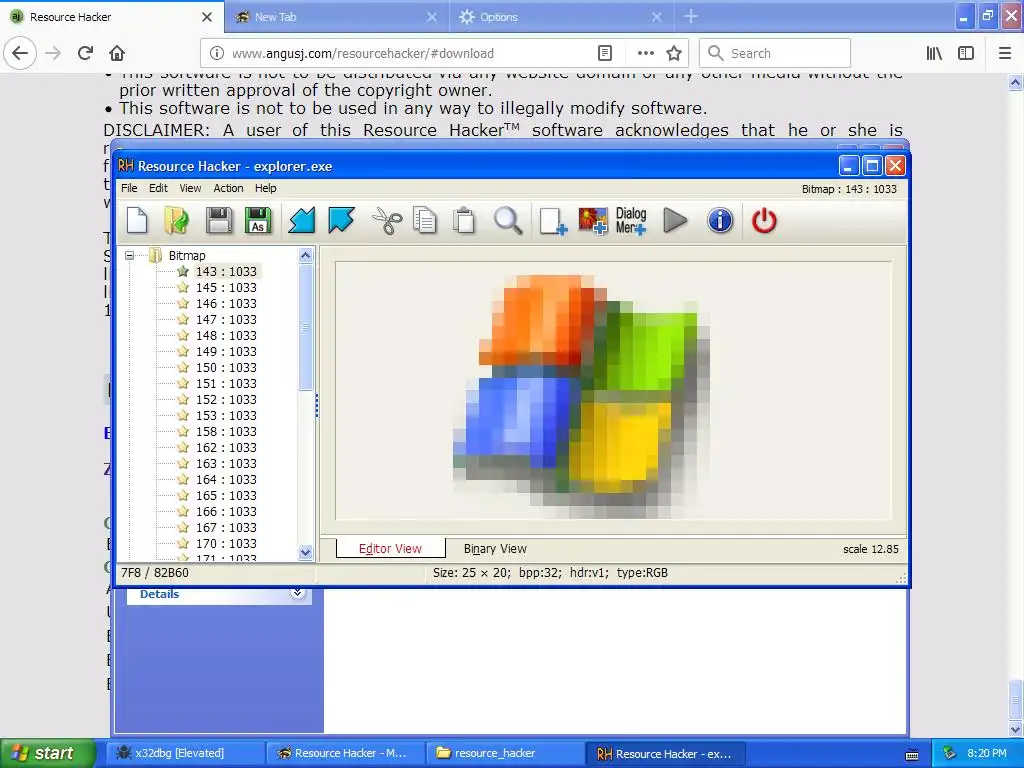This screenshot has height=768, width=1024.
Task: Compile script with the gray play icon
Action: 675,221
